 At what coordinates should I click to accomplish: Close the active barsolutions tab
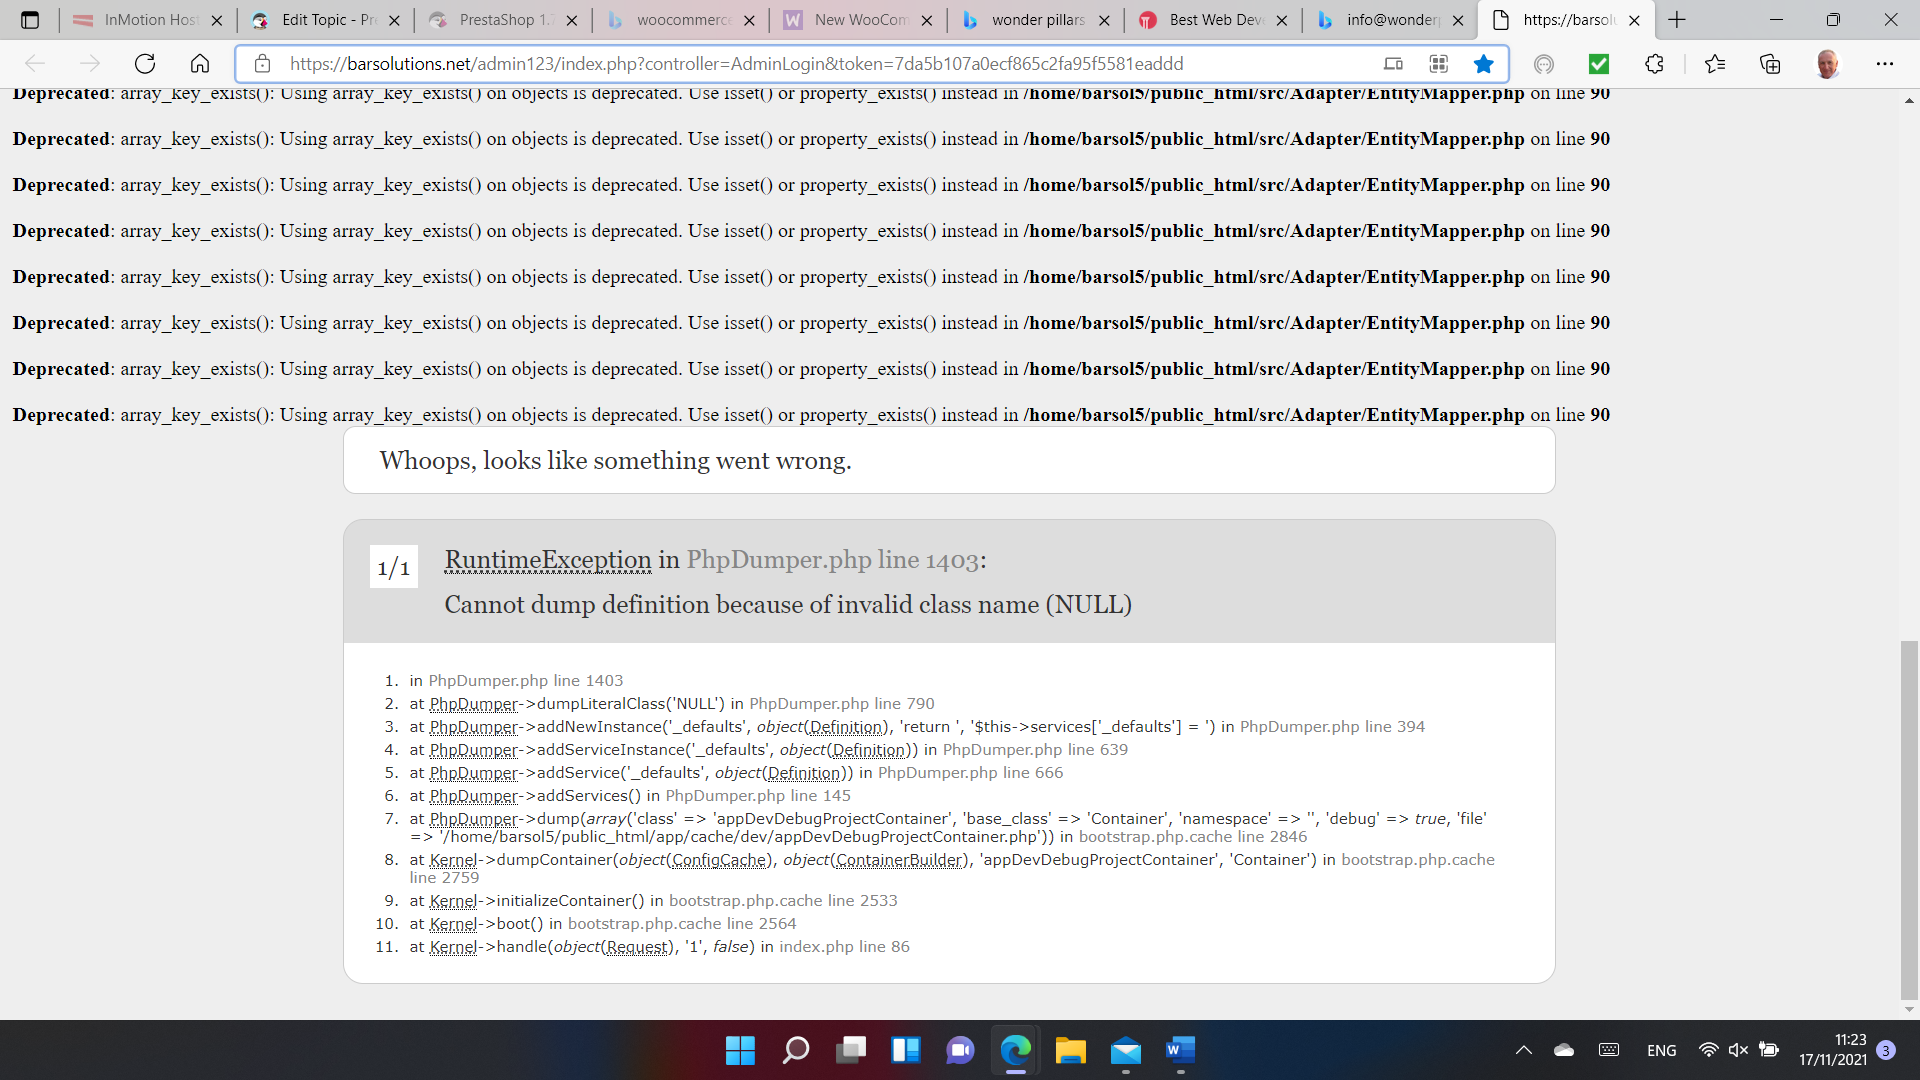click(1634, 20)
